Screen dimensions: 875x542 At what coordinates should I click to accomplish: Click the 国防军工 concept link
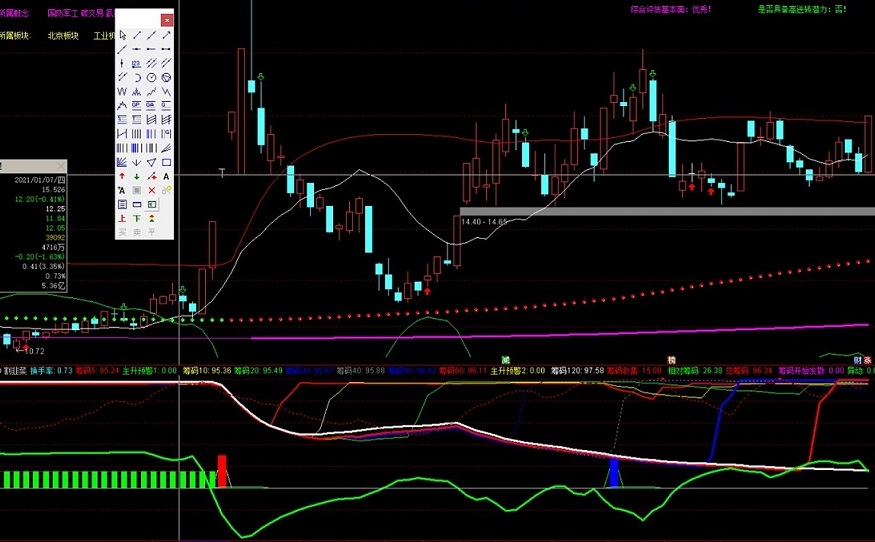62,13
